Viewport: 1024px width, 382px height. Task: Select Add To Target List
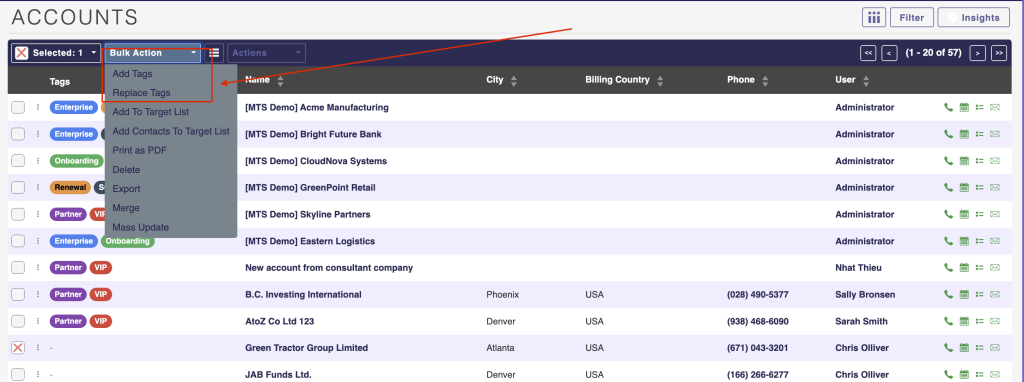[x=150, y=112]
